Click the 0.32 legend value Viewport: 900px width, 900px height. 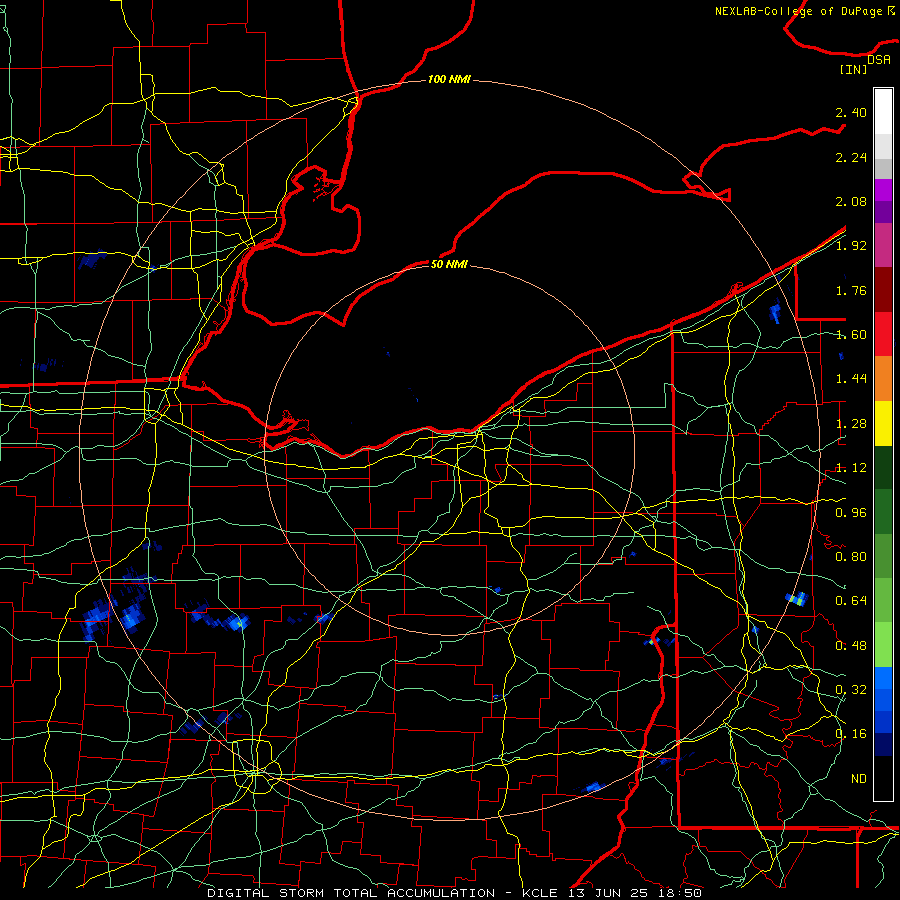(x=851, y=690)
